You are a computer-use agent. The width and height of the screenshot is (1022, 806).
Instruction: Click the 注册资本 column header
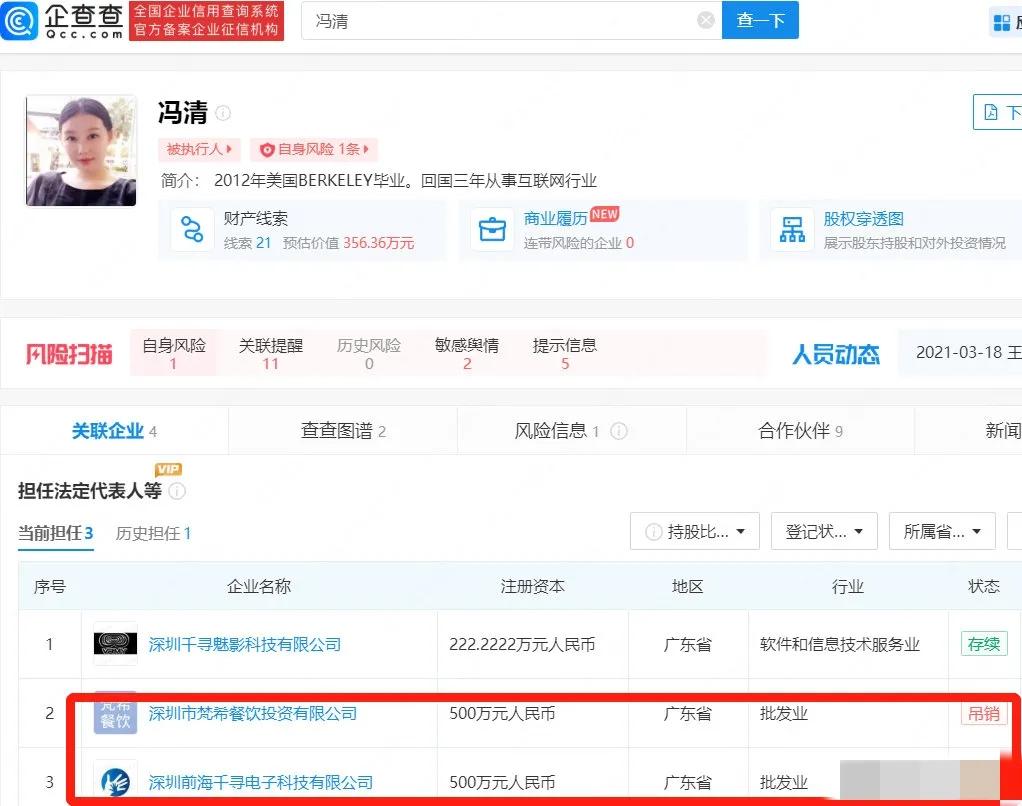(533, 586)
